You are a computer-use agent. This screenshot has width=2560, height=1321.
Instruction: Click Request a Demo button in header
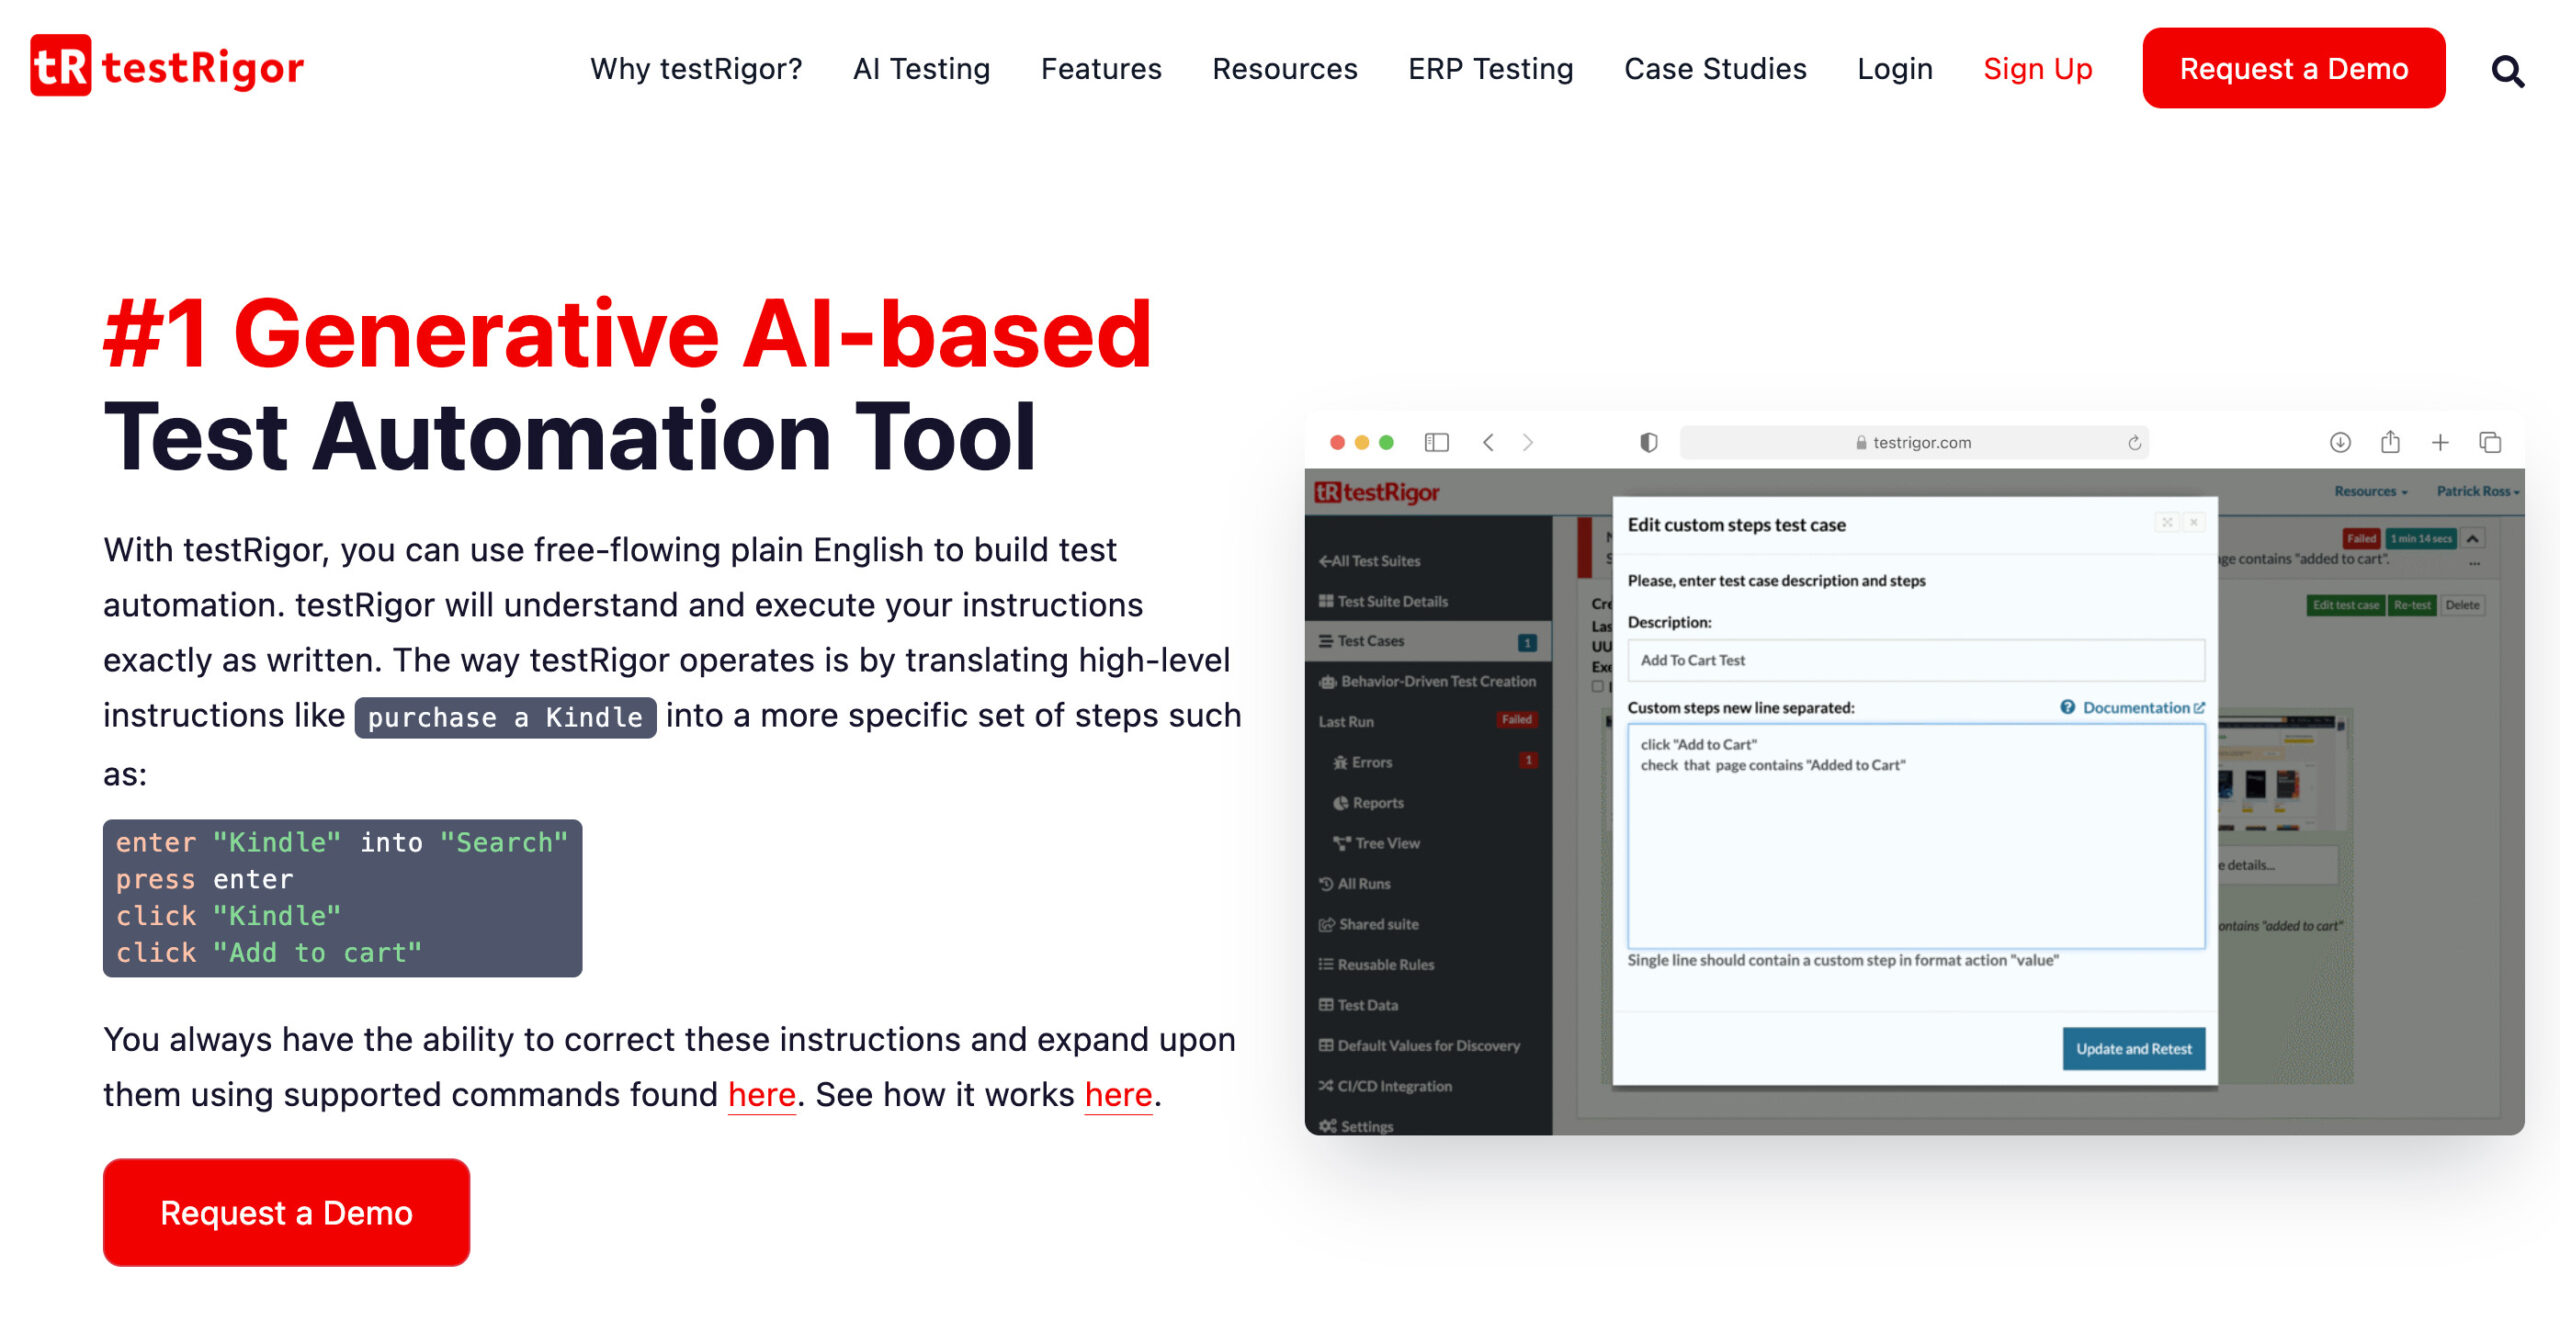2293,69
